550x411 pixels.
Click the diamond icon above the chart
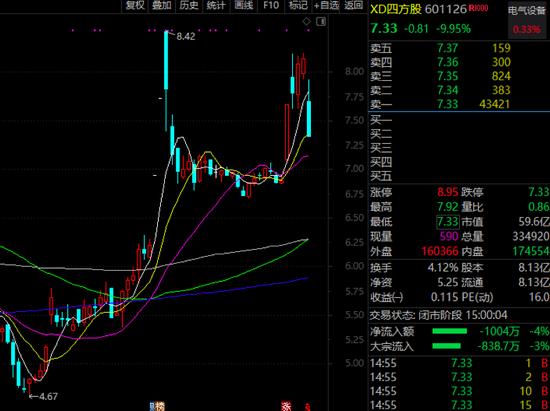307,22
